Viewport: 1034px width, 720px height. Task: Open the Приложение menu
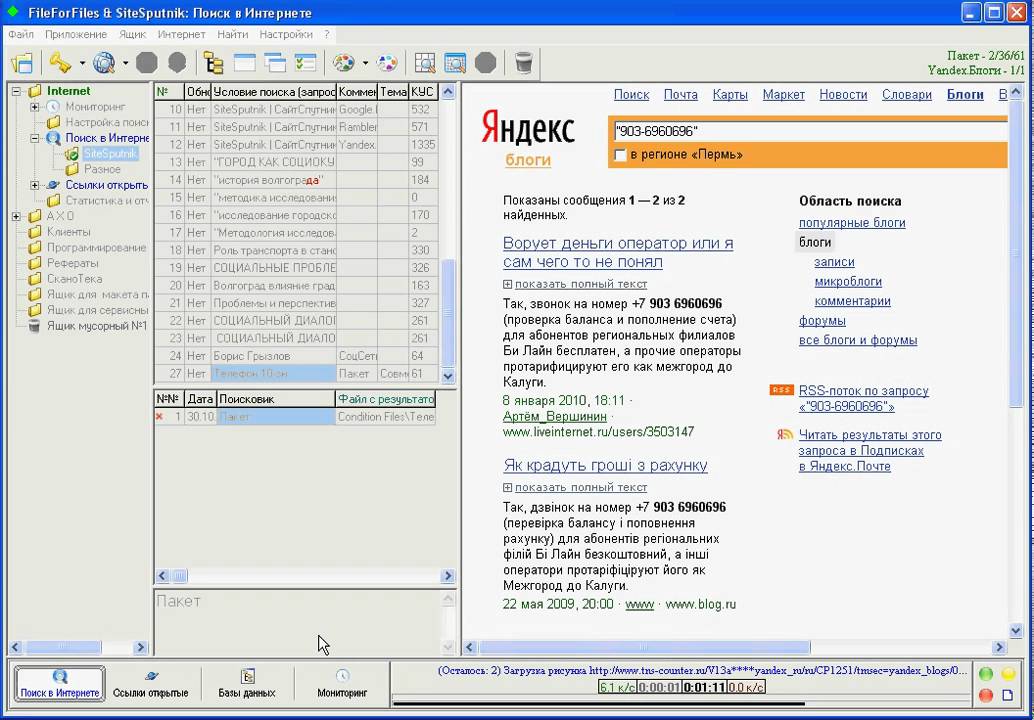76,34
